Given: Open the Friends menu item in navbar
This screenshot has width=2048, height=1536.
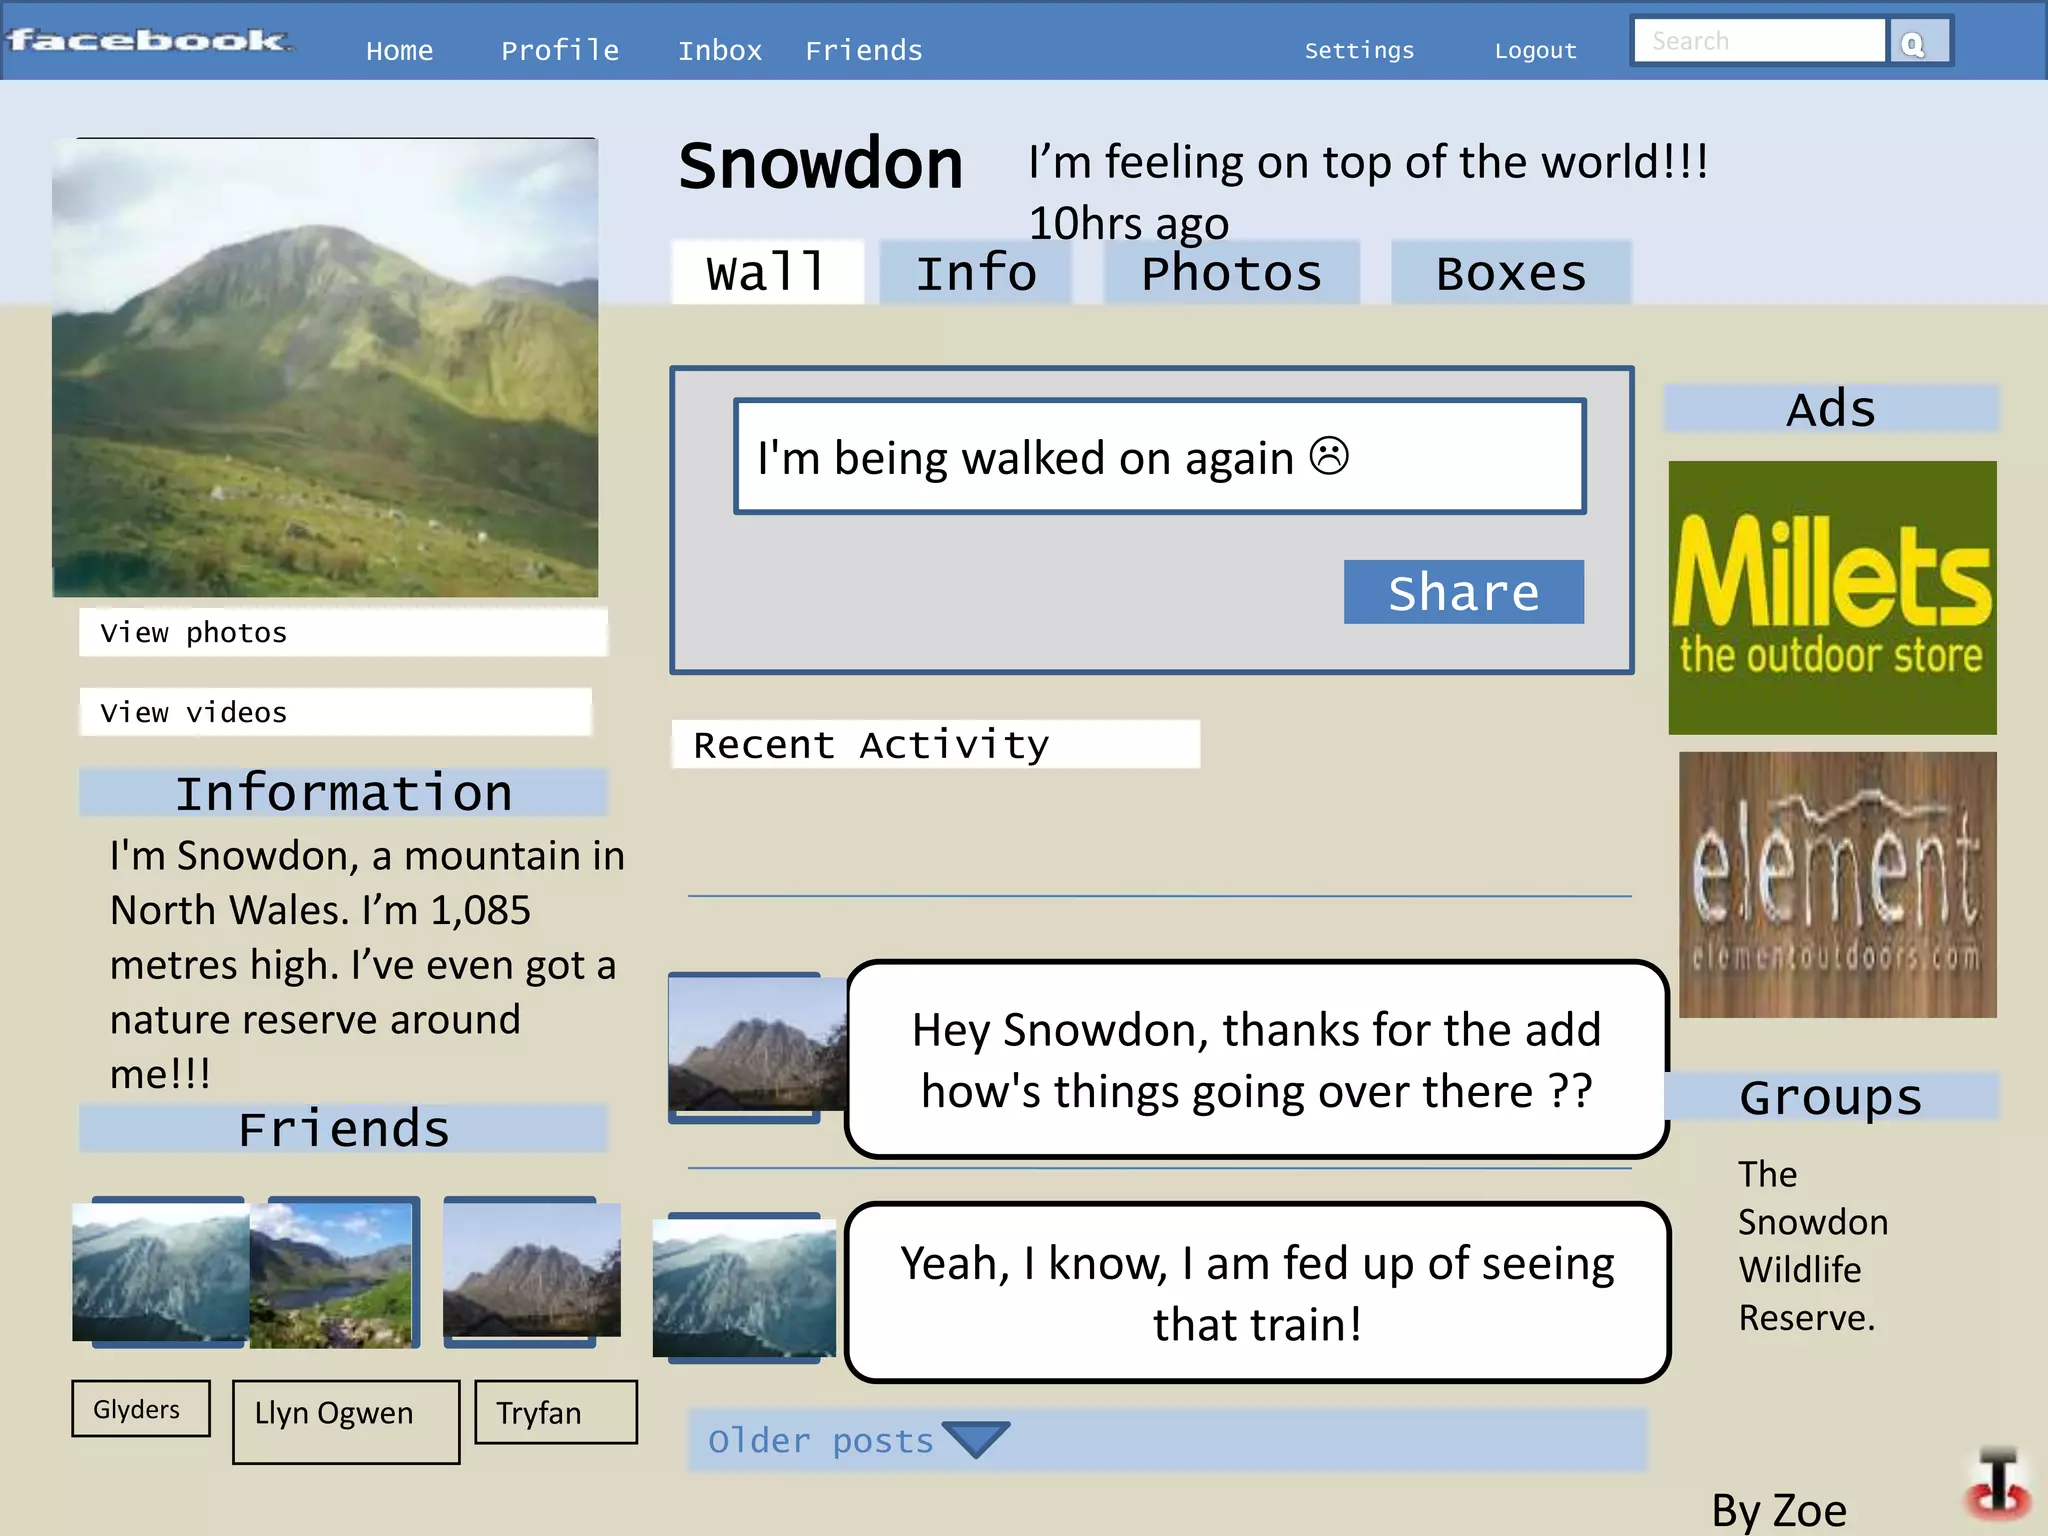Looking at the screenshot, I should click(864, 50).
